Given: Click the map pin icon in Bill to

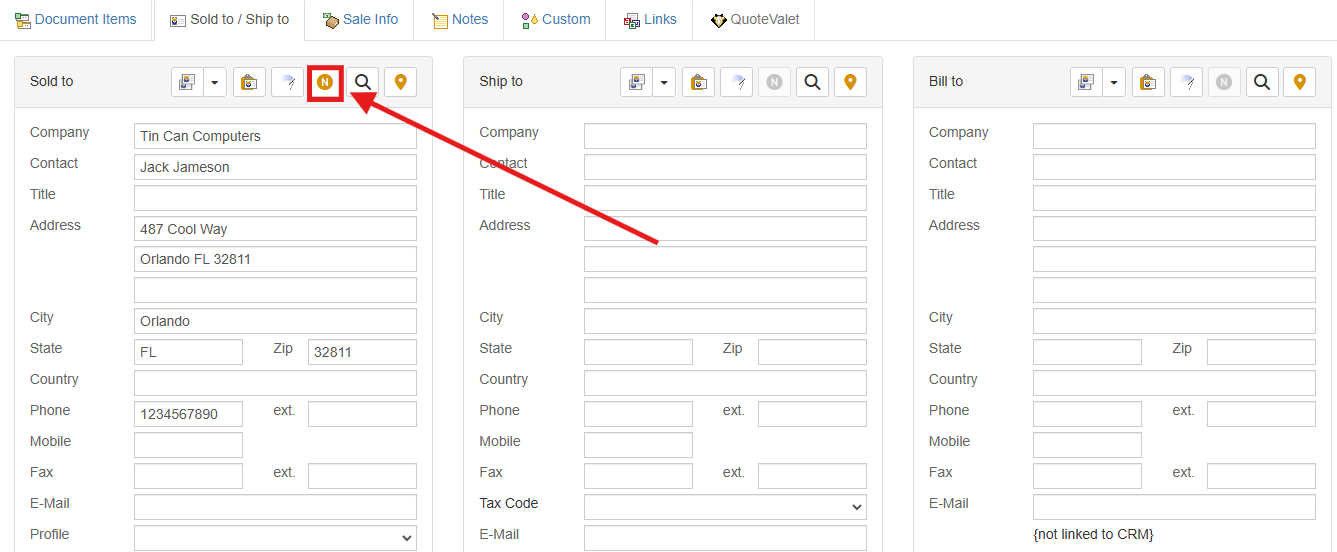Looking at the screenshot, I should (x=1300, y=82).
